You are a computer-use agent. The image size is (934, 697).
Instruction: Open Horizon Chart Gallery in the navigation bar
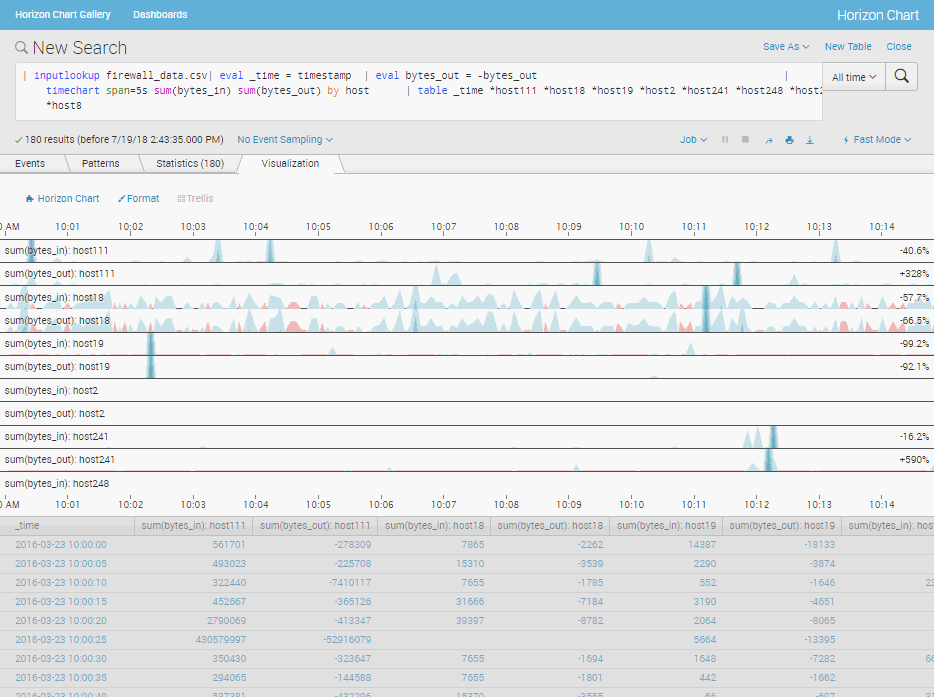63,14
